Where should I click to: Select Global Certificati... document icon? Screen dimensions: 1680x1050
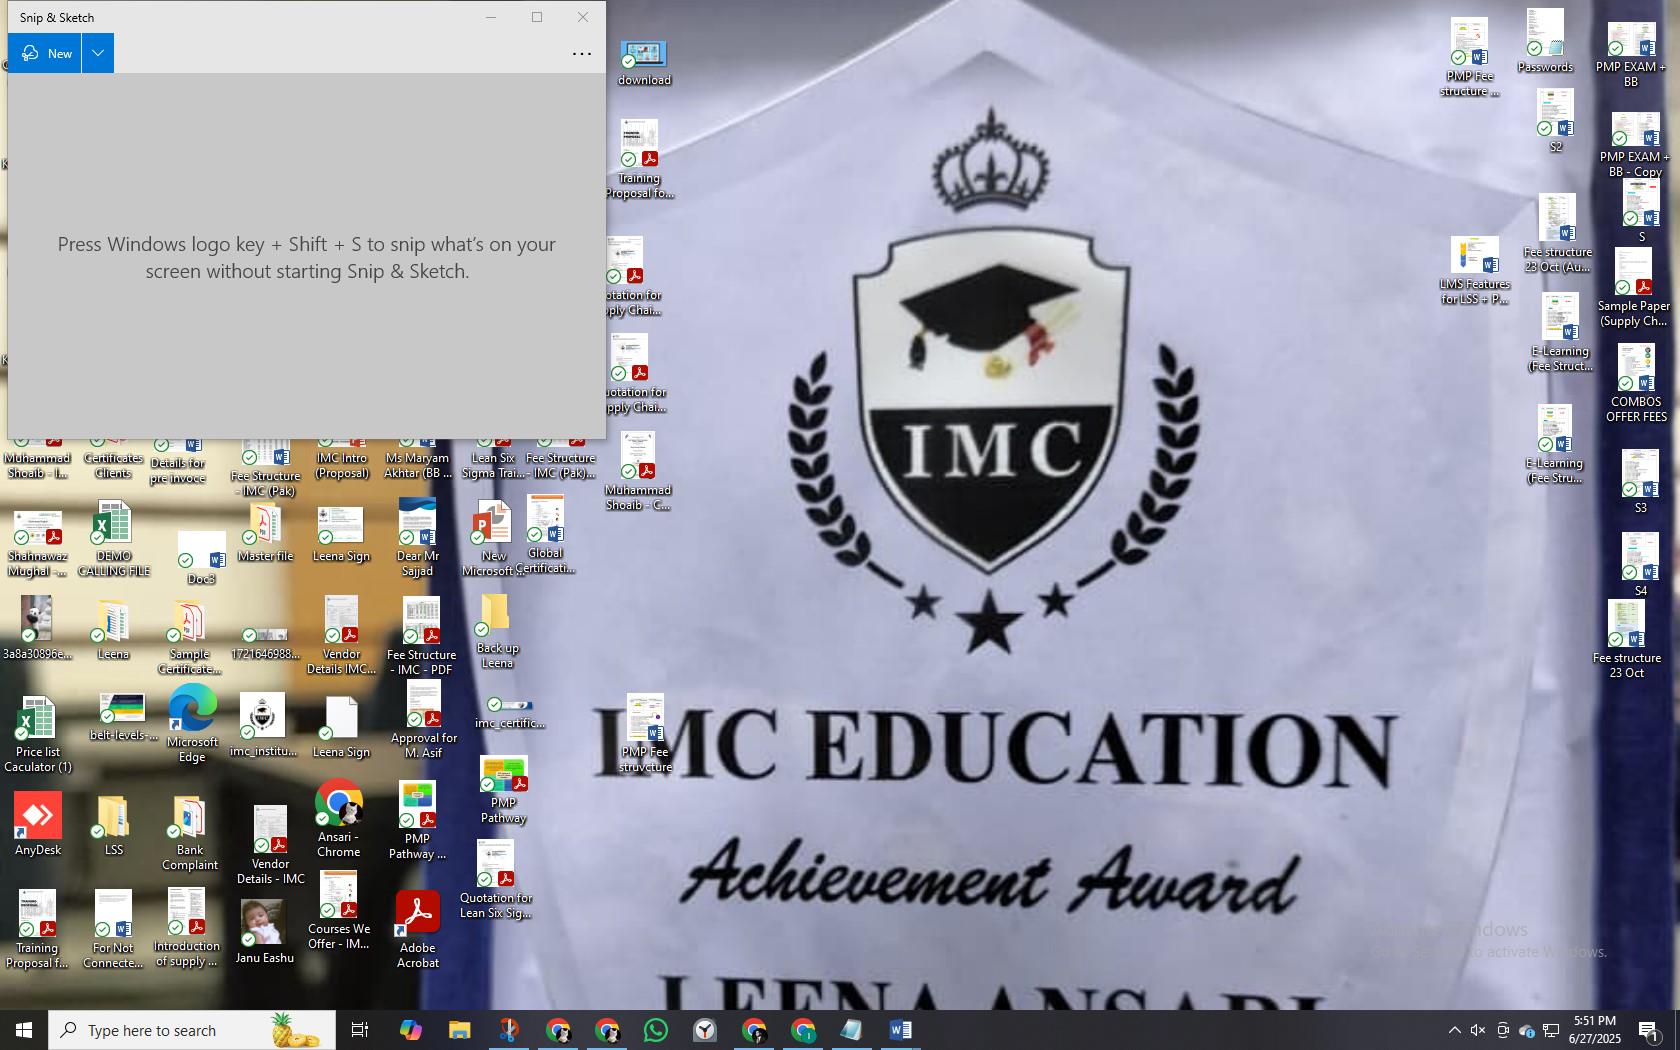pos(545,535)
